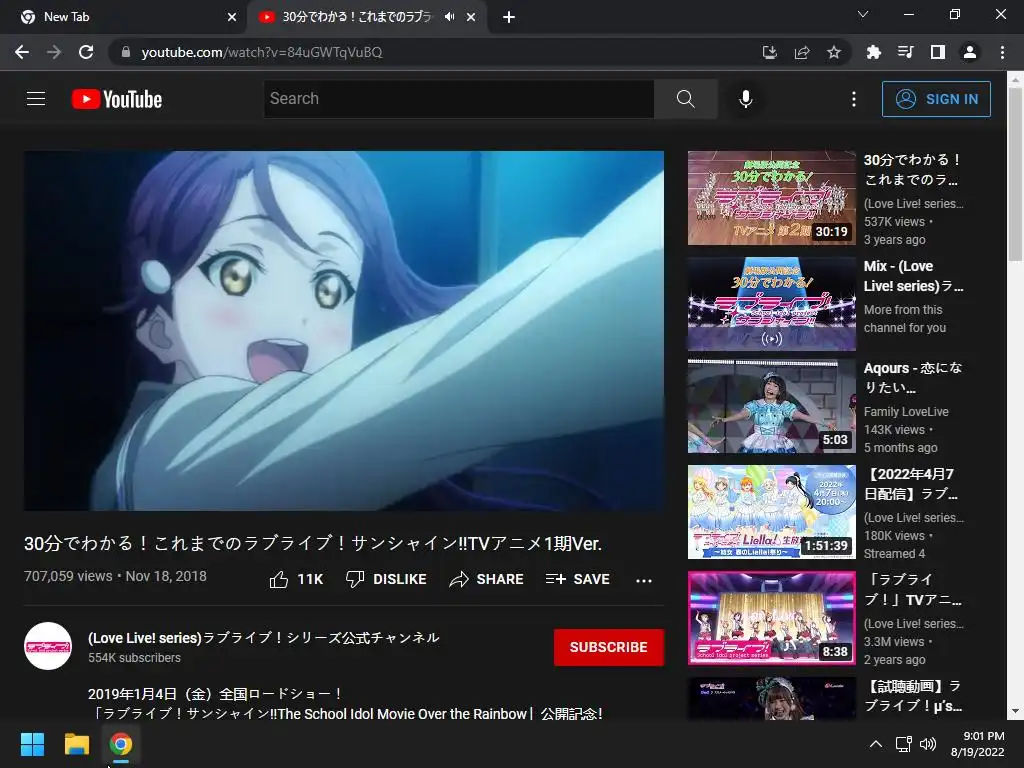Screen dimensions: 1024x768
Task: Open YouTube settings three-dot menu
Action: pyautogui.click(x=854, y=99)
